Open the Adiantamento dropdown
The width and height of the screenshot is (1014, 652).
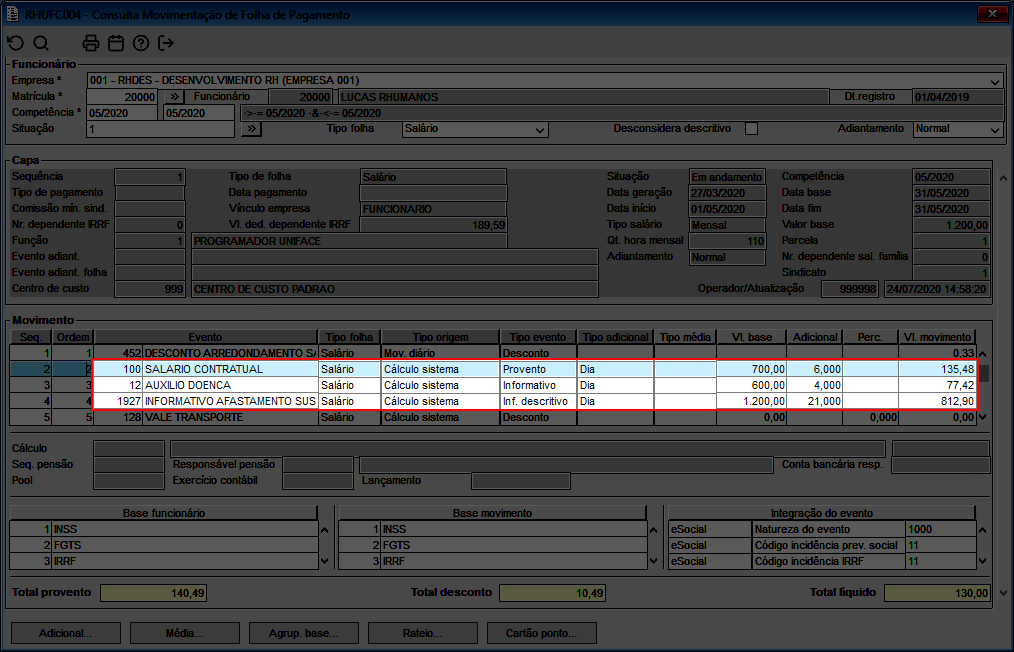[x=995, y=129]
